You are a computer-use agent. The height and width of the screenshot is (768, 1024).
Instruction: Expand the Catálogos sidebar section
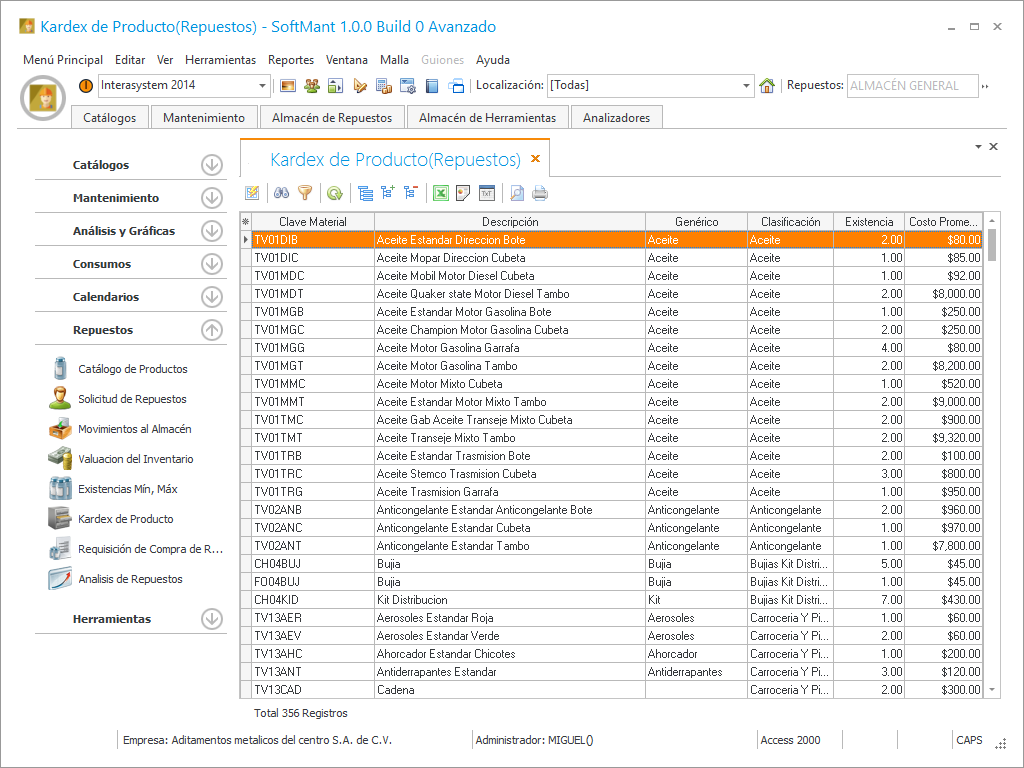pos(211,165)
